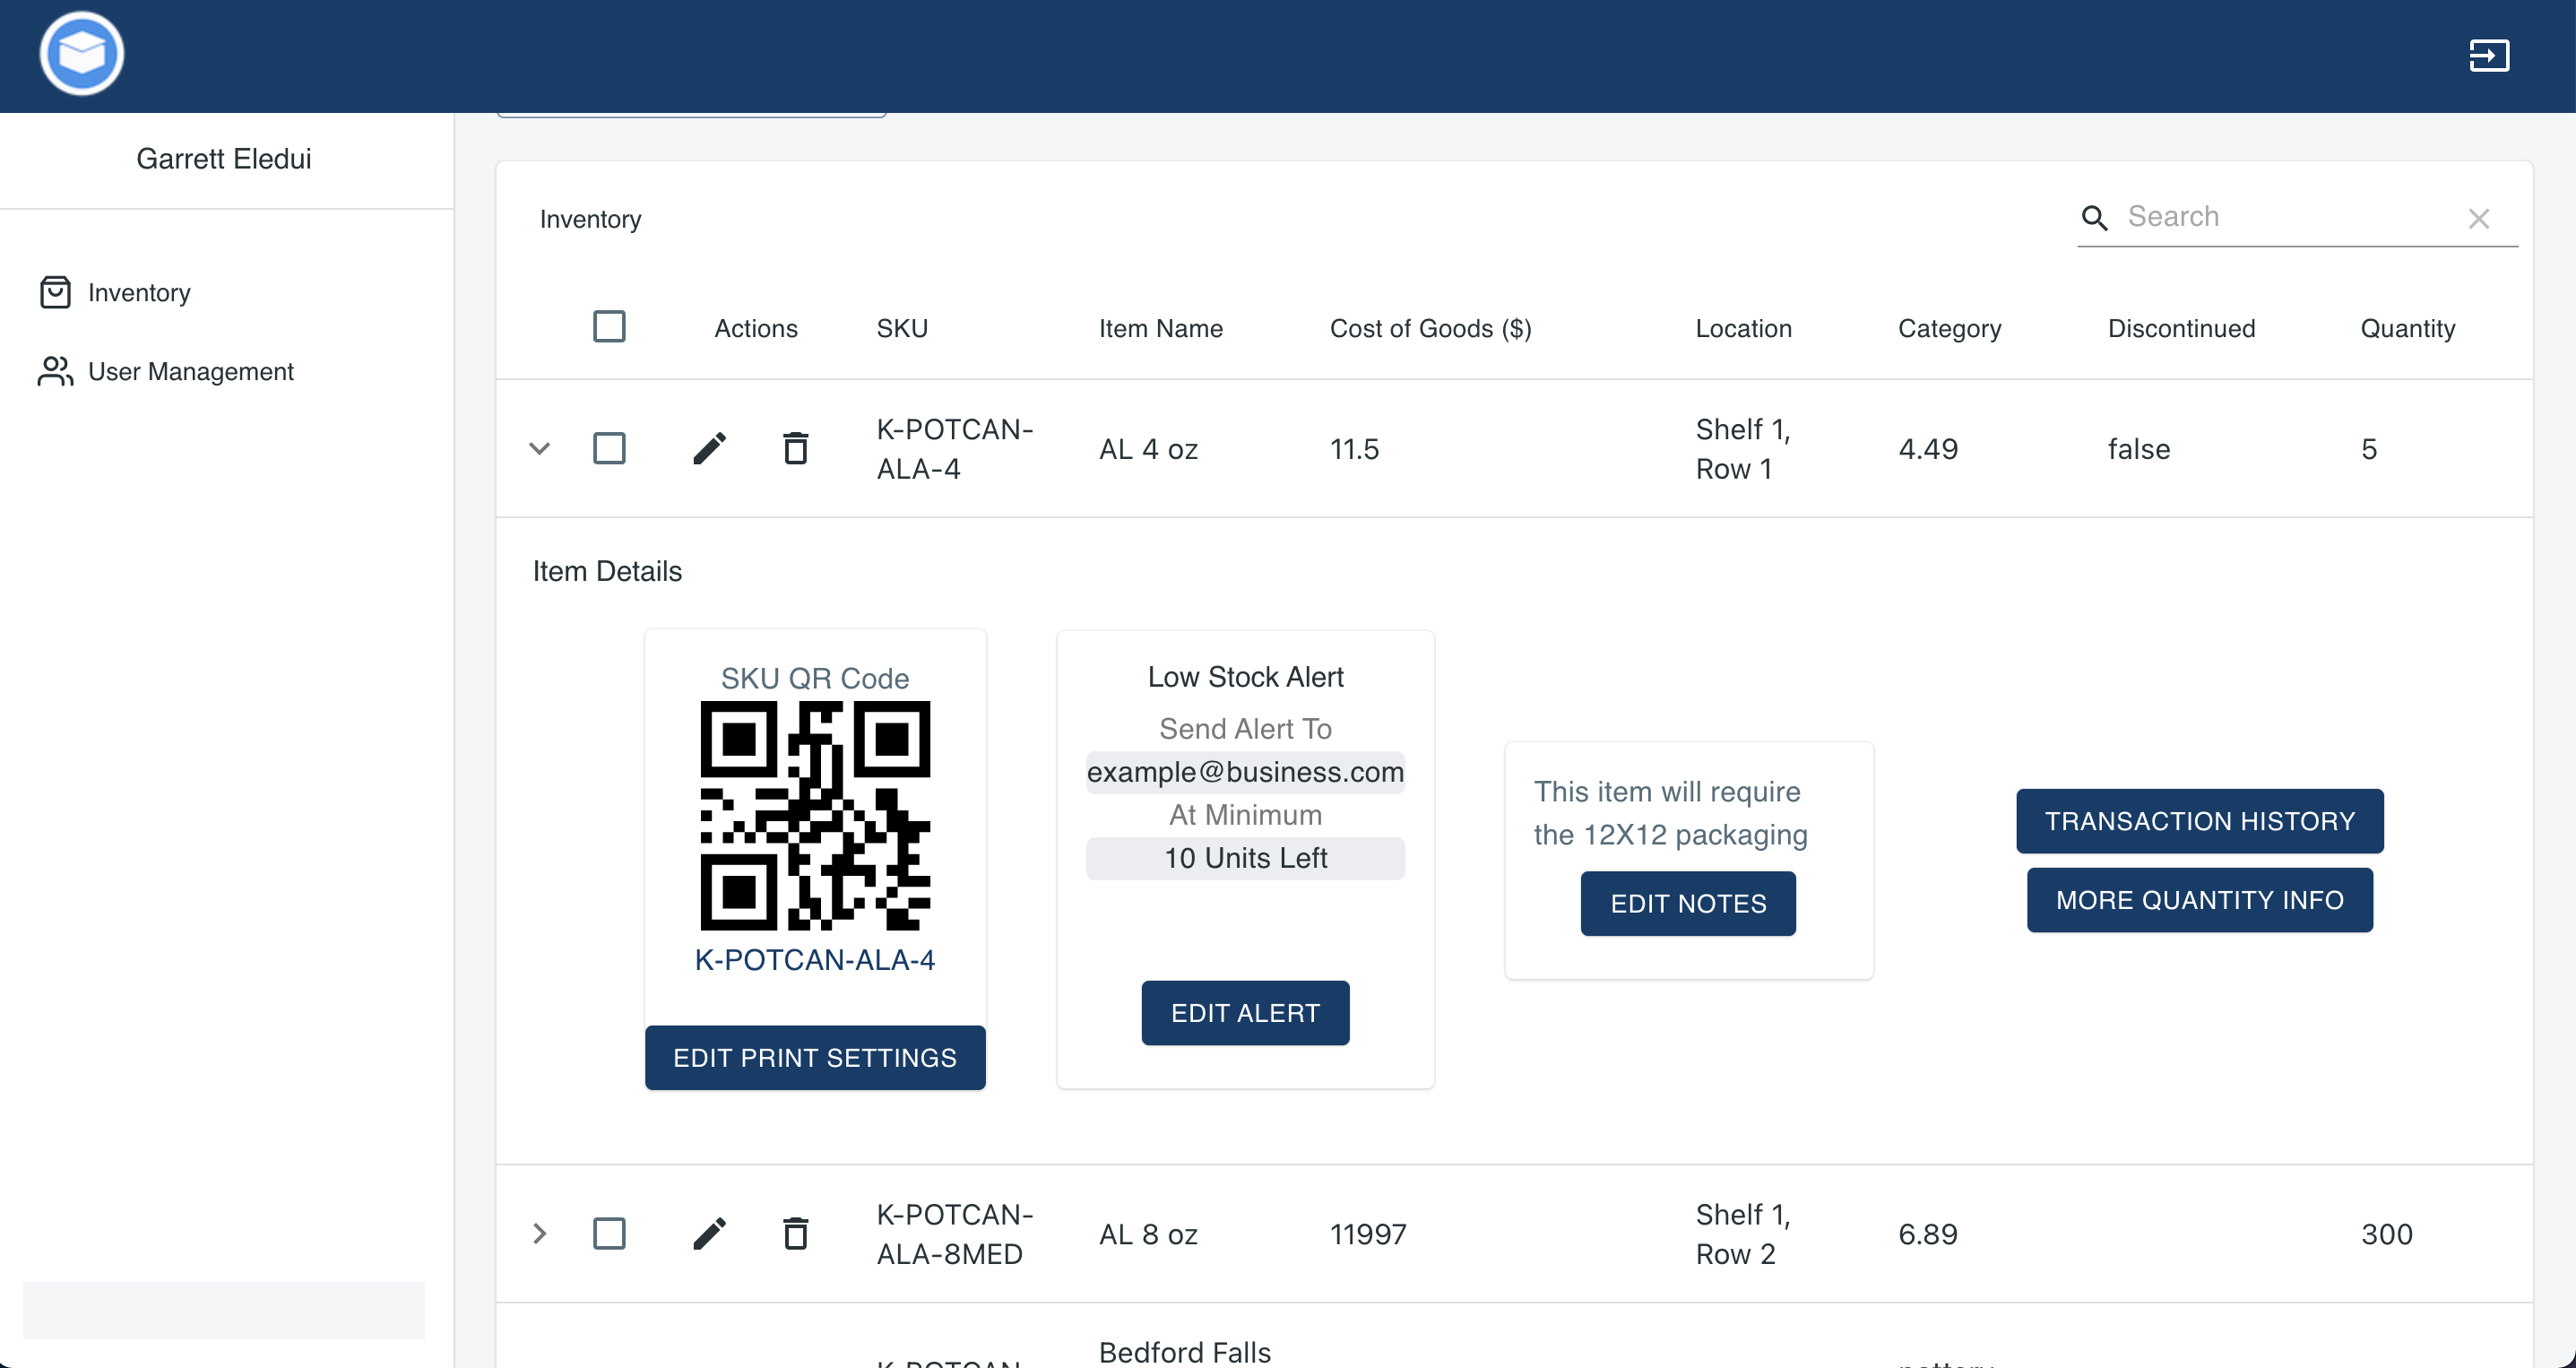Expand the AL 8 oz row details

[540, 1233]
